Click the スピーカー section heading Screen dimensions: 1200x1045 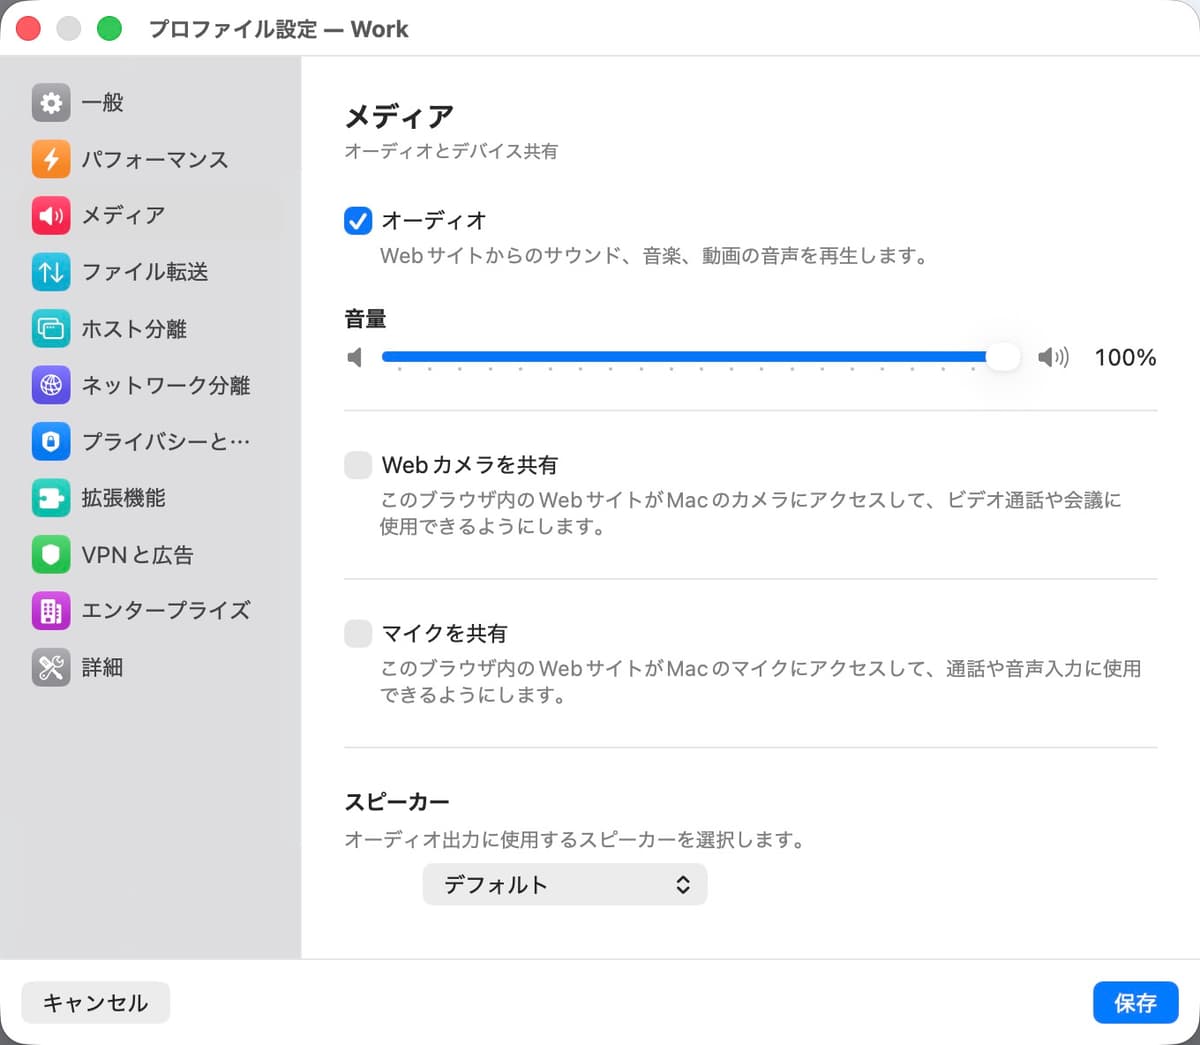coord(397,802)
